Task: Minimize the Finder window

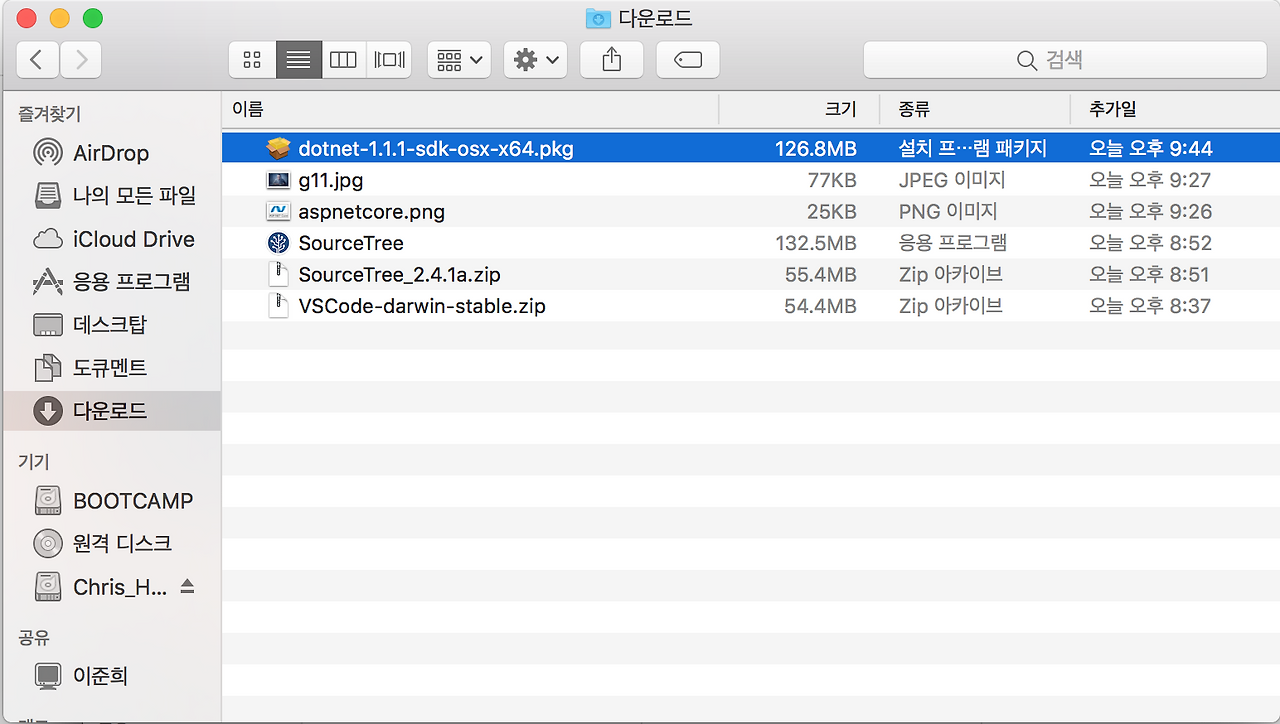Action: (x=60, y=18)
